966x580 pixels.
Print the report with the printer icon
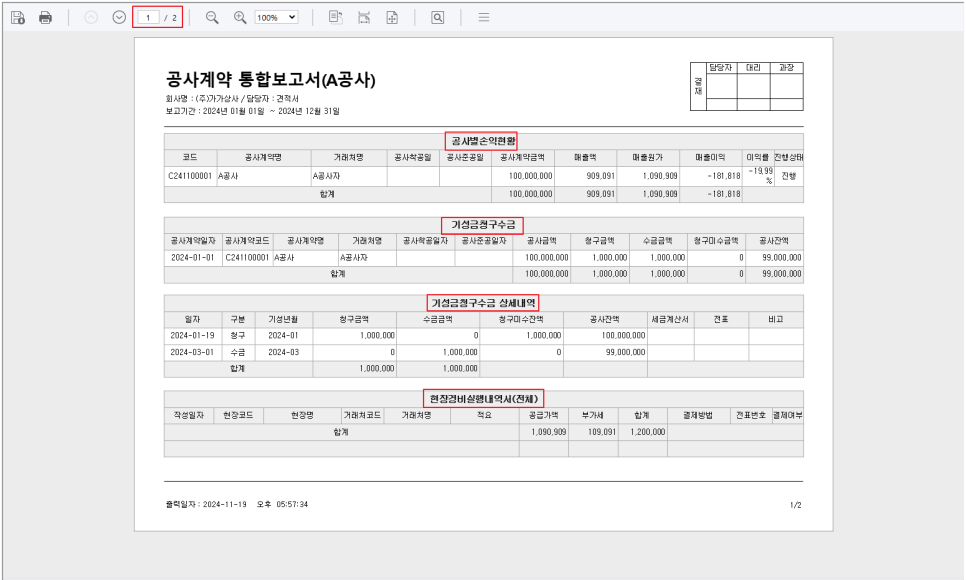[46, 17]
